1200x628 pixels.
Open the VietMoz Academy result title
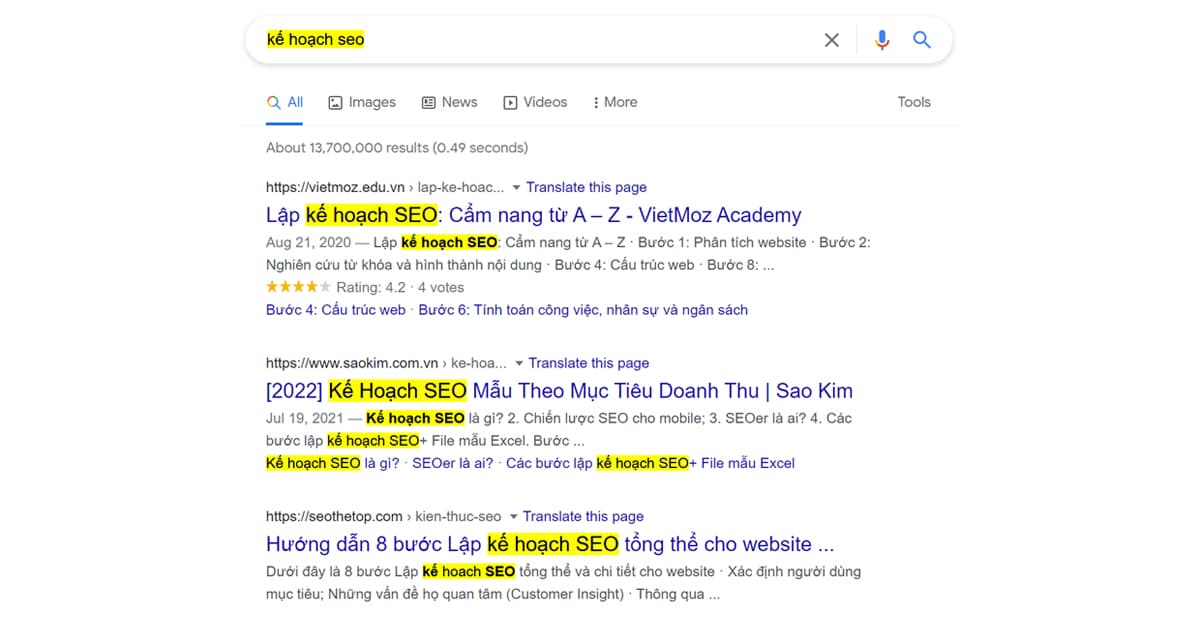pyautogui.click(x=534, y=215)
